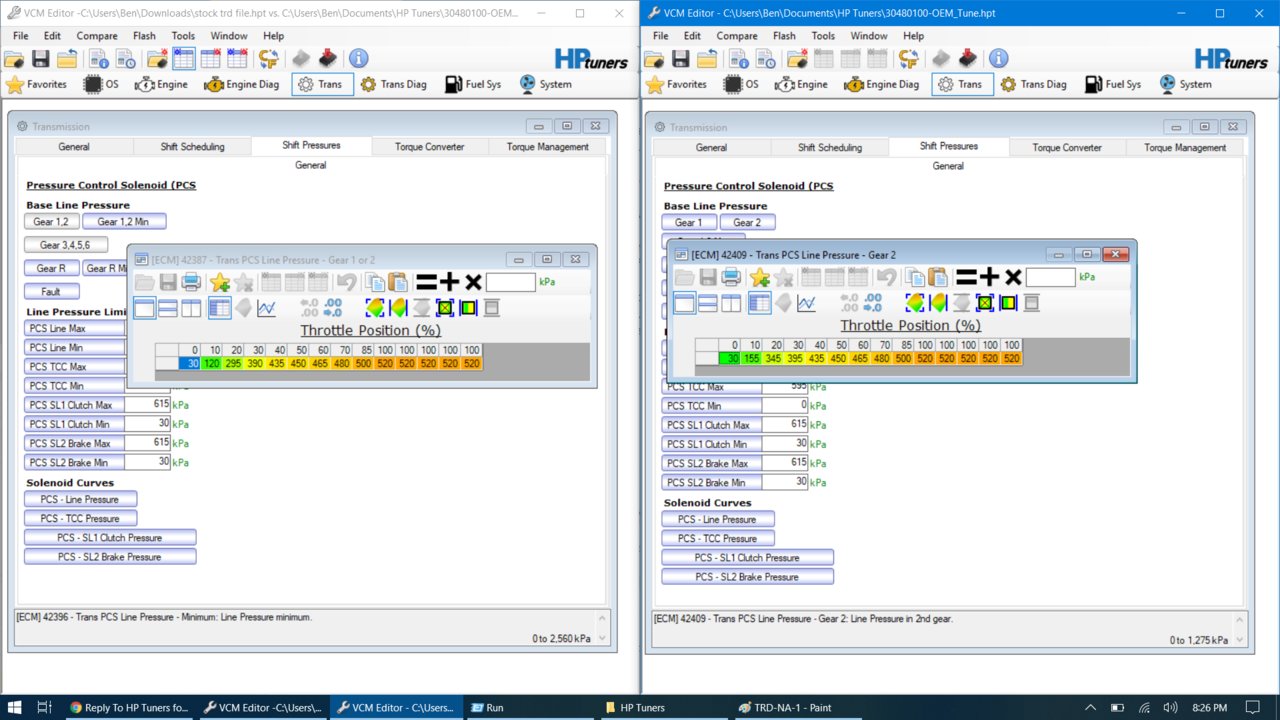
Task: Open Trans Diag section in right VCM Editor
Action: coord(1033,84)
